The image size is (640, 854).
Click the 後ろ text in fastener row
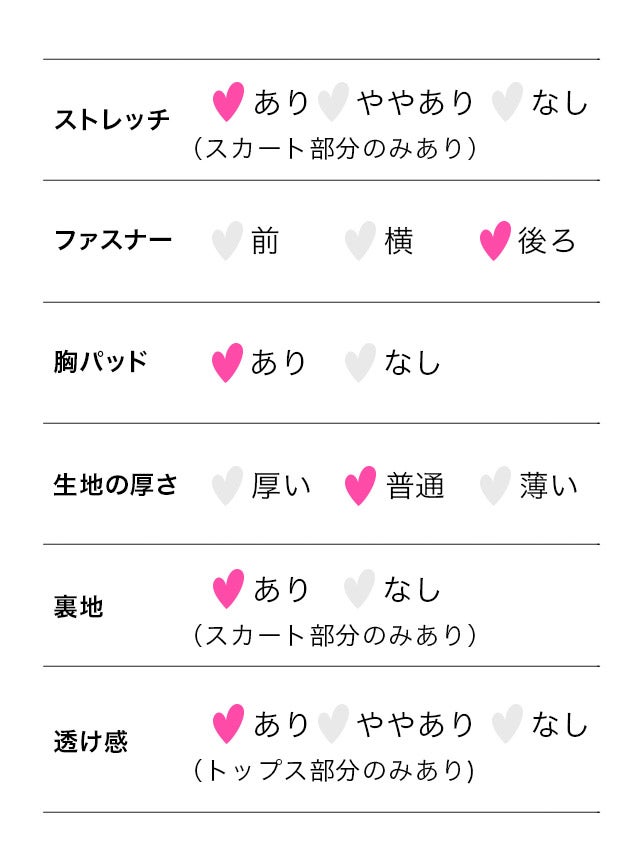click(x=546, y=241)
